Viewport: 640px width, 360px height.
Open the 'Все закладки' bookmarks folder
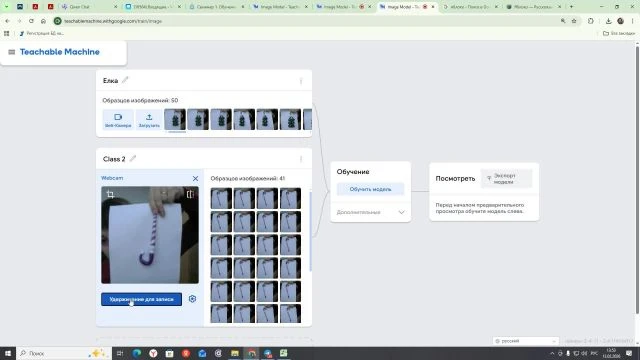[x=619, y=33]
